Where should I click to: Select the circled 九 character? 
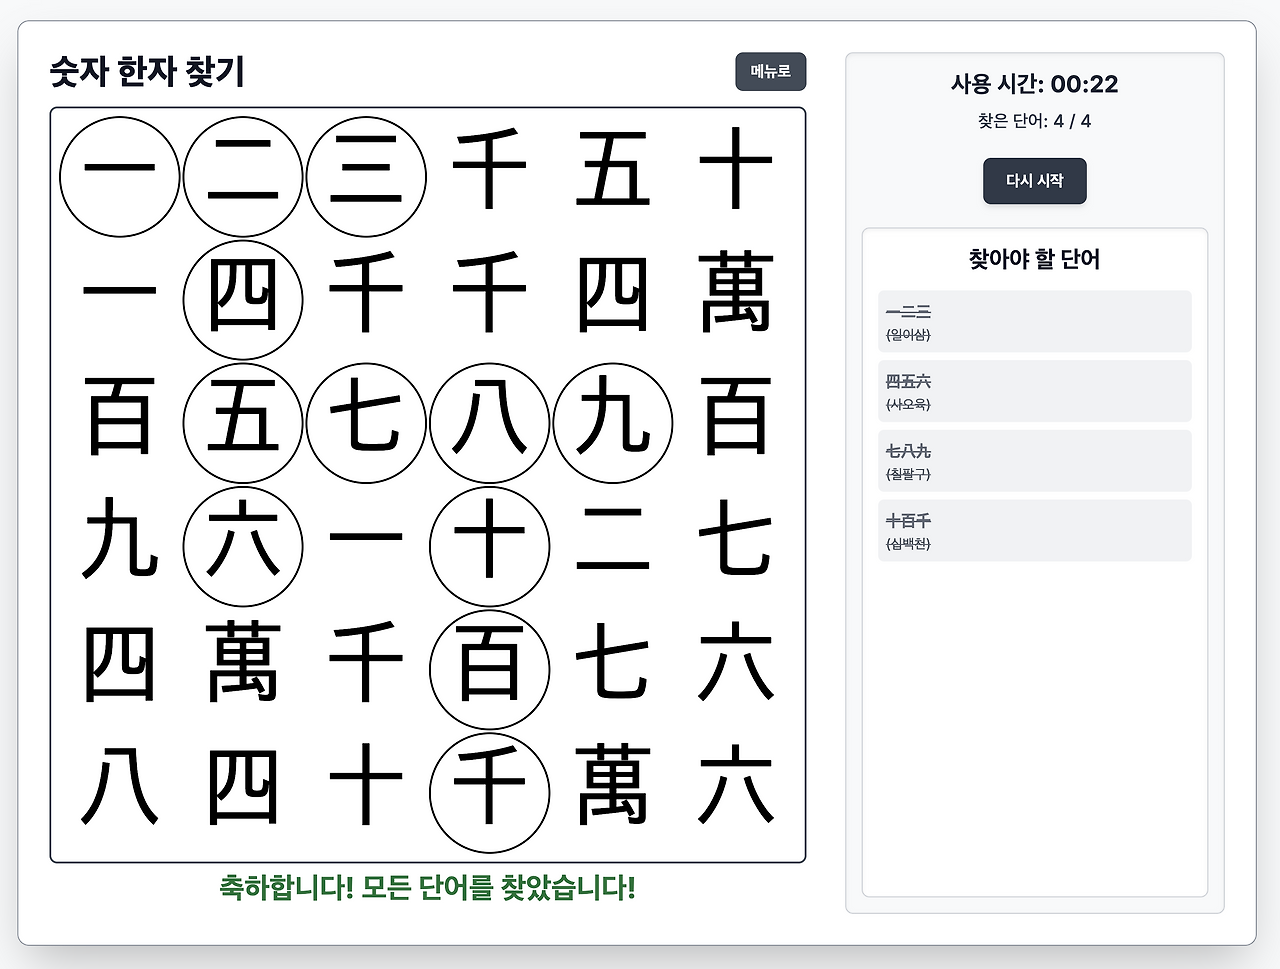pyautogui.click(x=614, y=423)
